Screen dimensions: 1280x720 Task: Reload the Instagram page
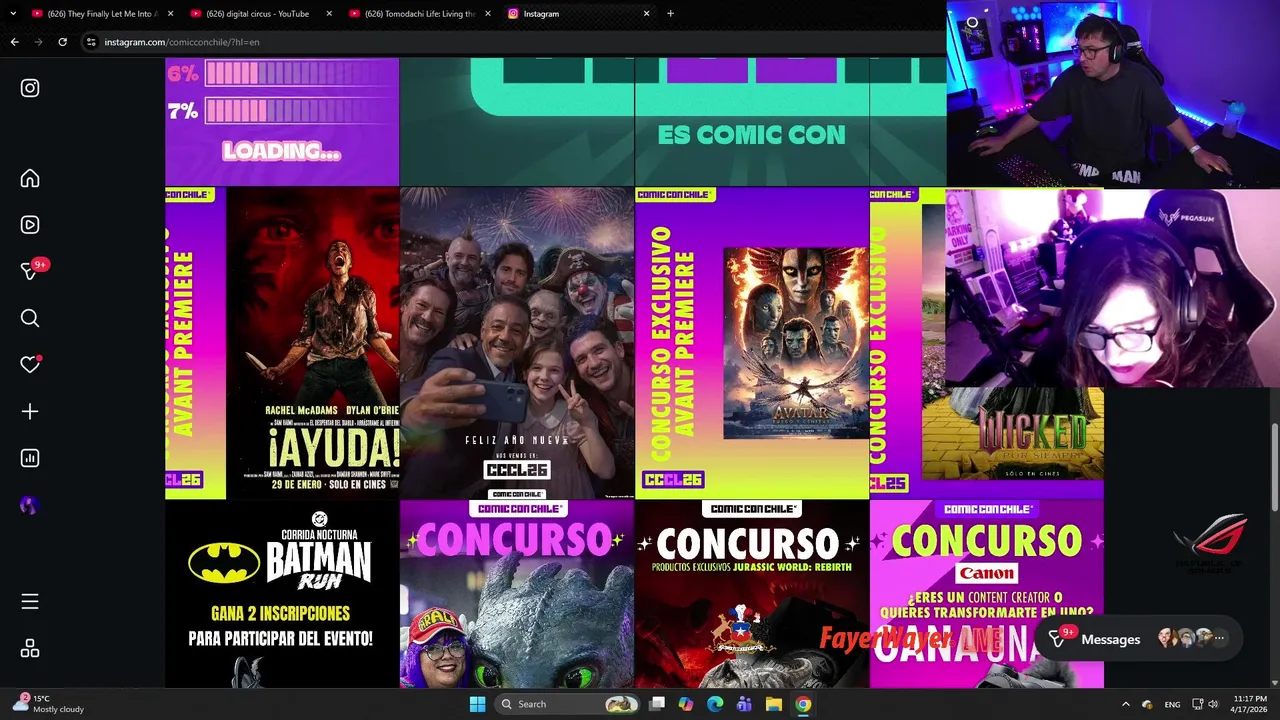pos(62,42)
